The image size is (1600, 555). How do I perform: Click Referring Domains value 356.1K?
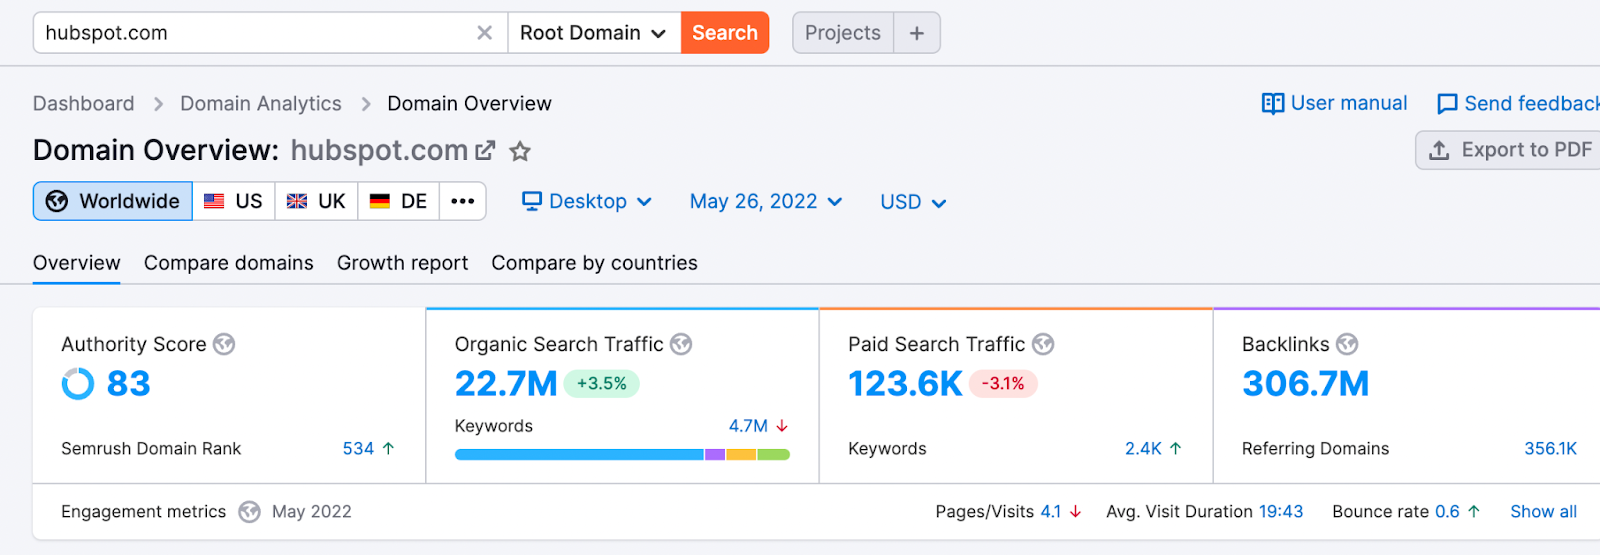click(1550, 449)
